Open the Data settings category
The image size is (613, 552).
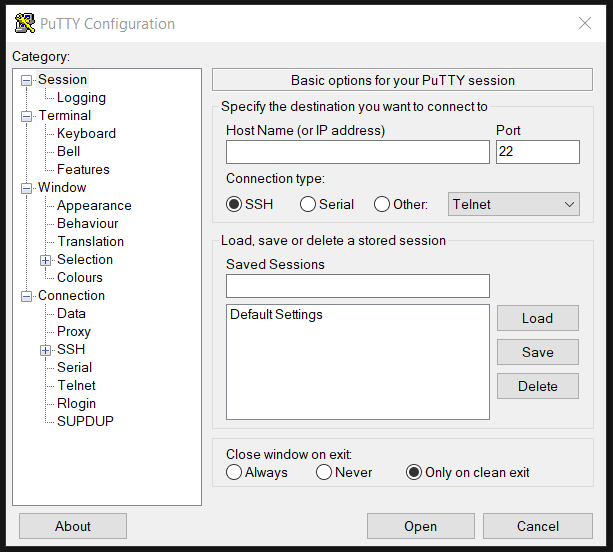(x=71, y=313)
